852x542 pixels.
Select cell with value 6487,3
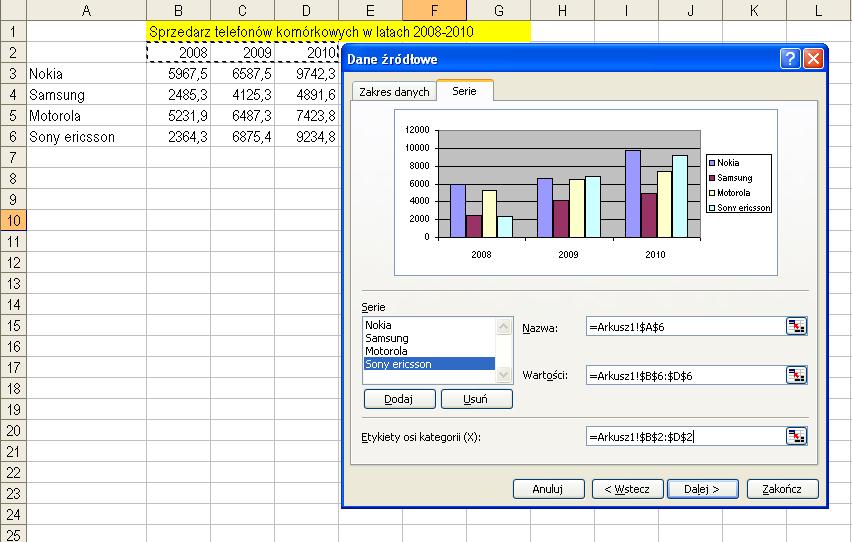[242, 116]
